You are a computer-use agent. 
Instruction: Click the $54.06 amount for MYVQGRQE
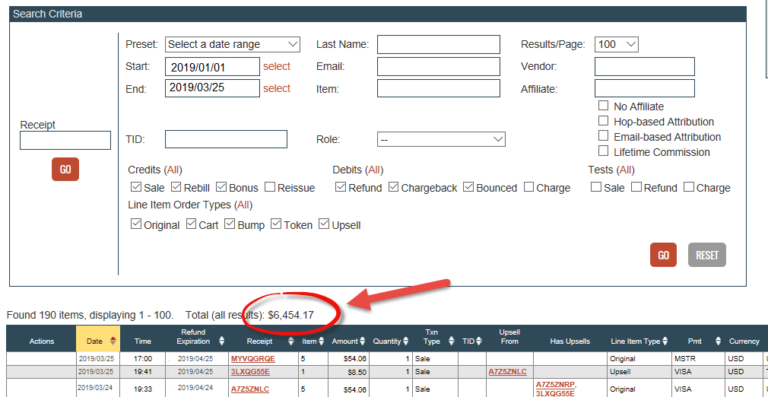[355, 358]
